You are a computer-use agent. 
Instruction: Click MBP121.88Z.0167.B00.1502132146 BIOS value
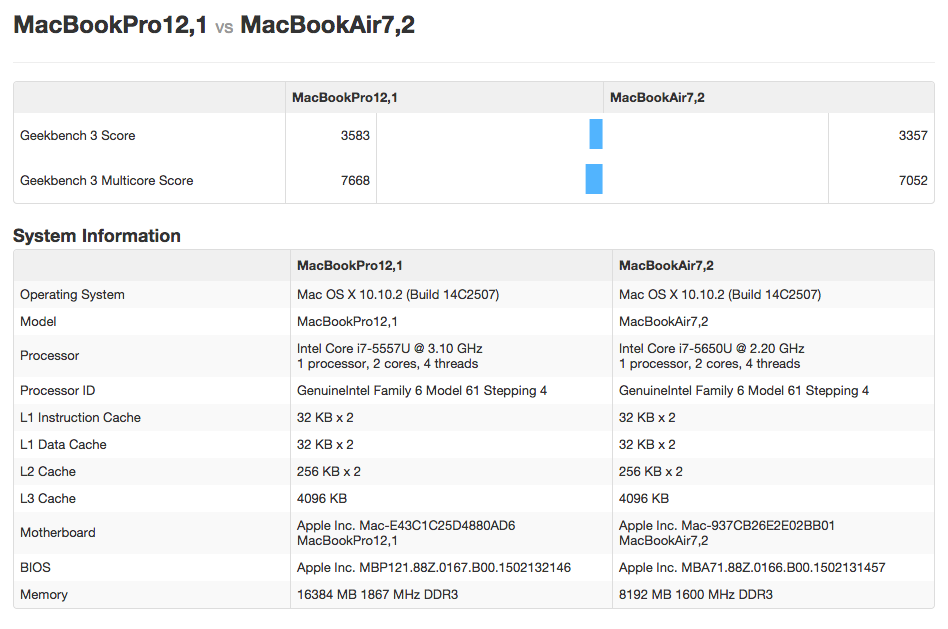[x=434, y=567]
